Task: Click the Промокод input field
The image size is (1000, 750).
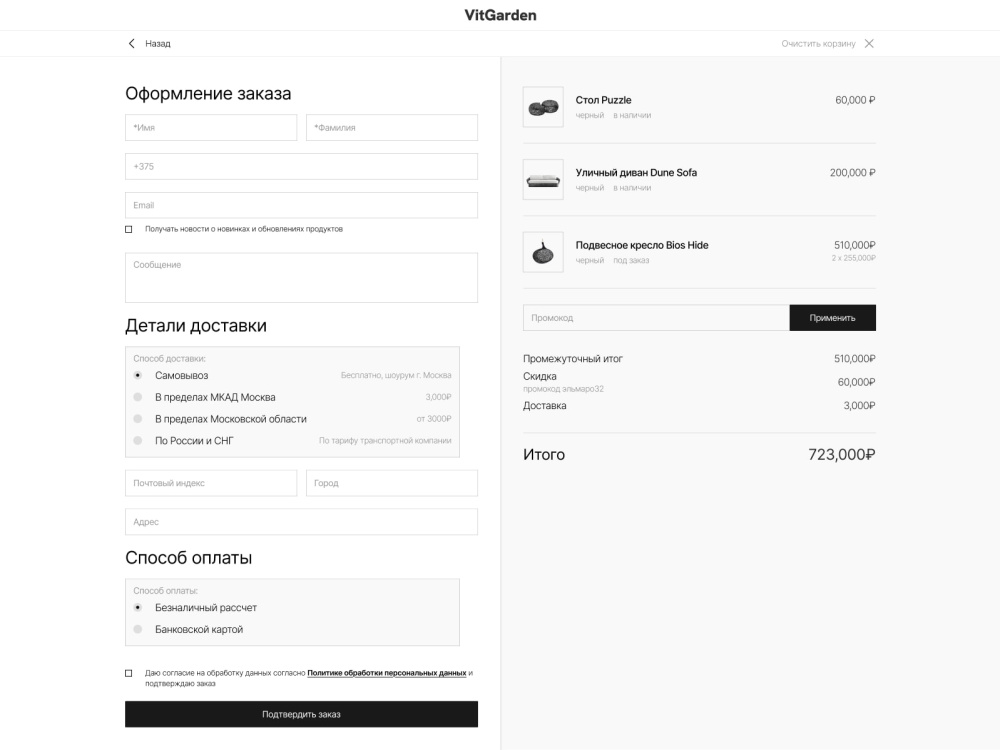Action: click(x=656, y=318)
